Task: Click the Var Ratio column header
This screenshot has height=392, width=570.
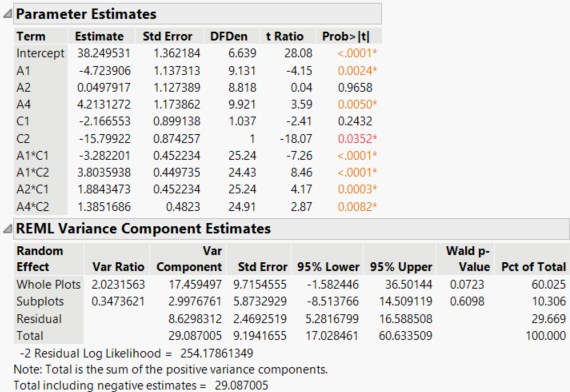Action: click(118, 267)
